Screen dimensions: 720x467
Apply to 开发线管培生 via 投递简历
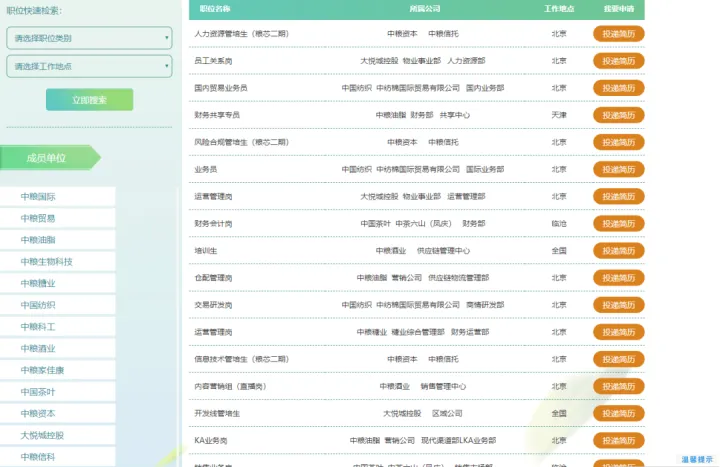(619, 413)
